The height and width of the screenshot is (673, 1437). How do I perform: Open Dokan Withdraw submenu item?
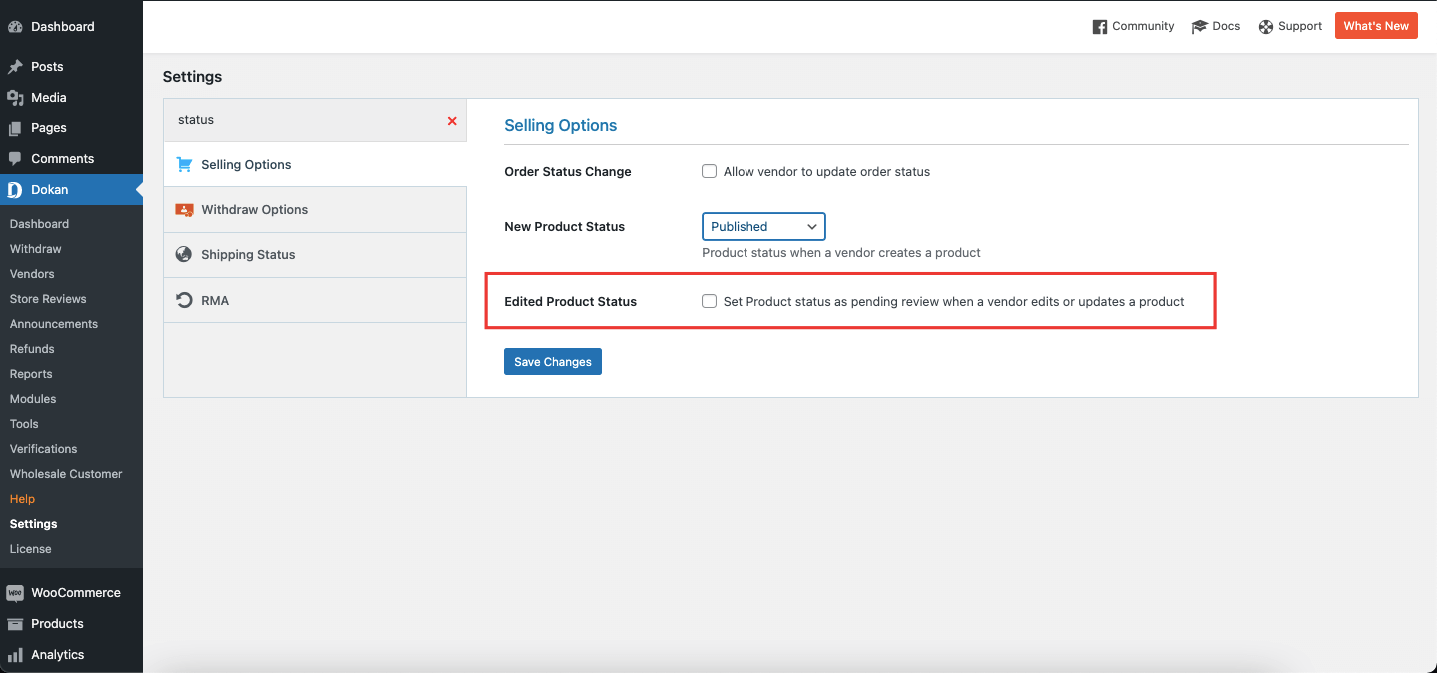(x=36, y=249)
